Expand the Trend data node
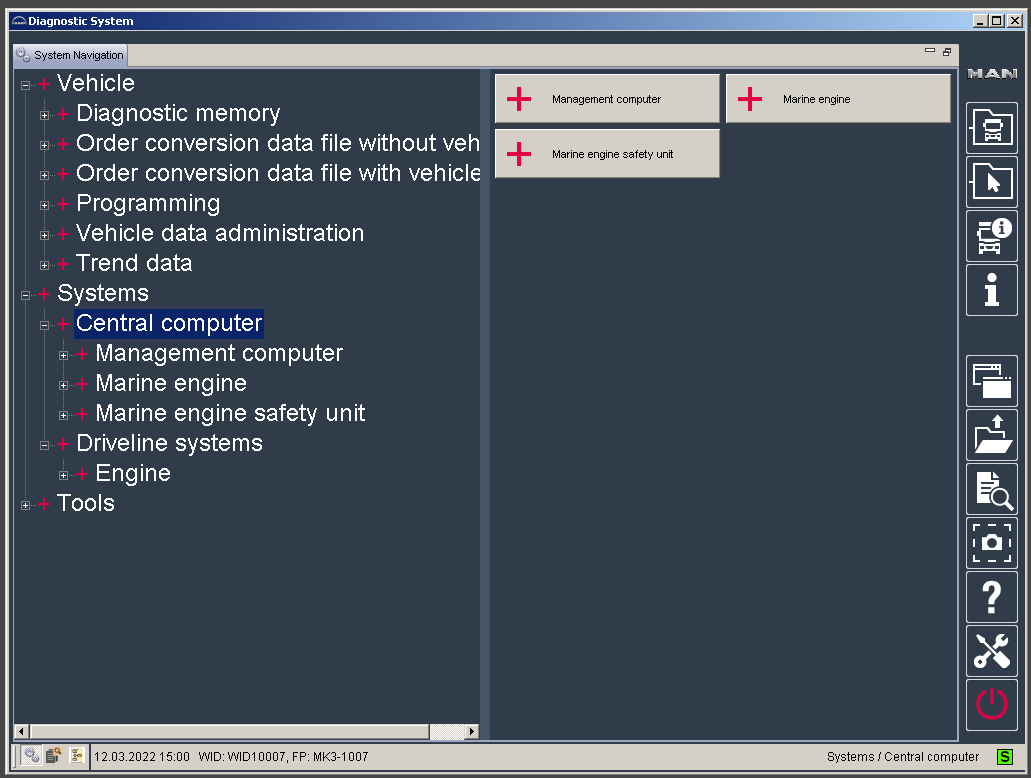Screen dimensions: 1031x778 point(44,265)
